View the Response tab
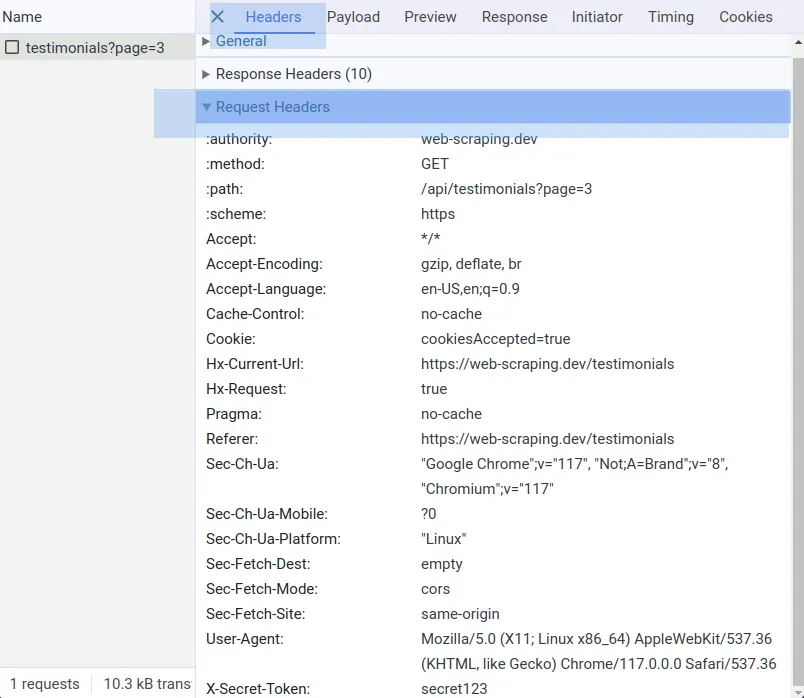 (x=514, y=17)
